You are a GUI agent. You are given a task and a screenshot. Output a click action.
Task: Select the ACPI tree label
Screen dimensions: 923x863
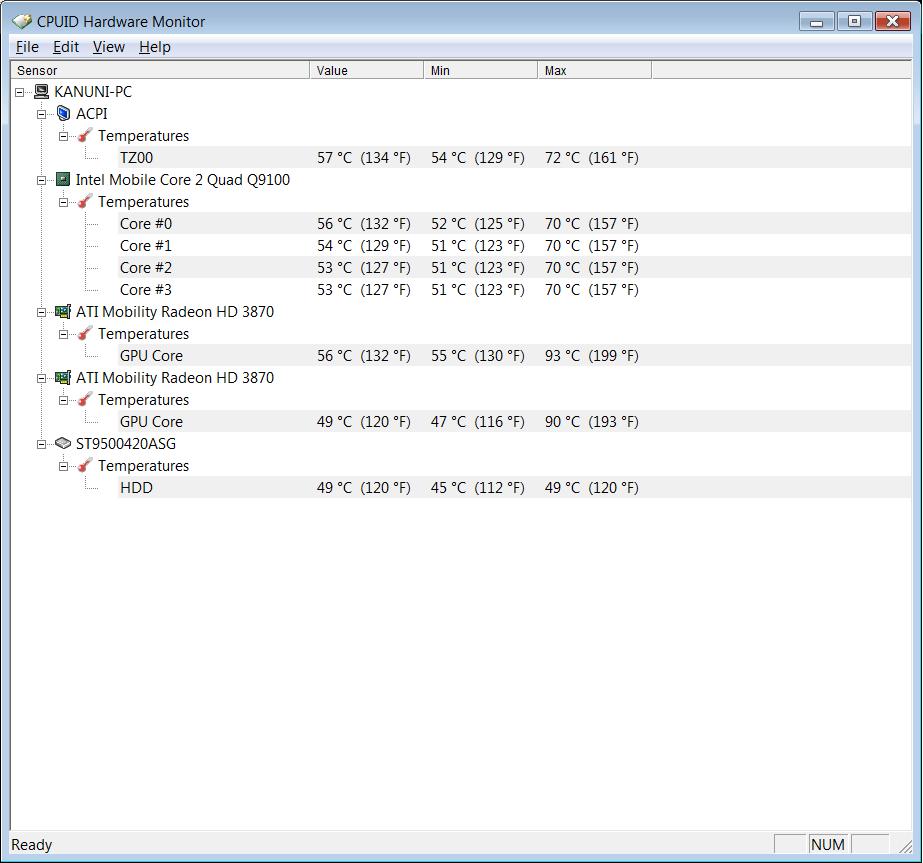coord(92,114)
